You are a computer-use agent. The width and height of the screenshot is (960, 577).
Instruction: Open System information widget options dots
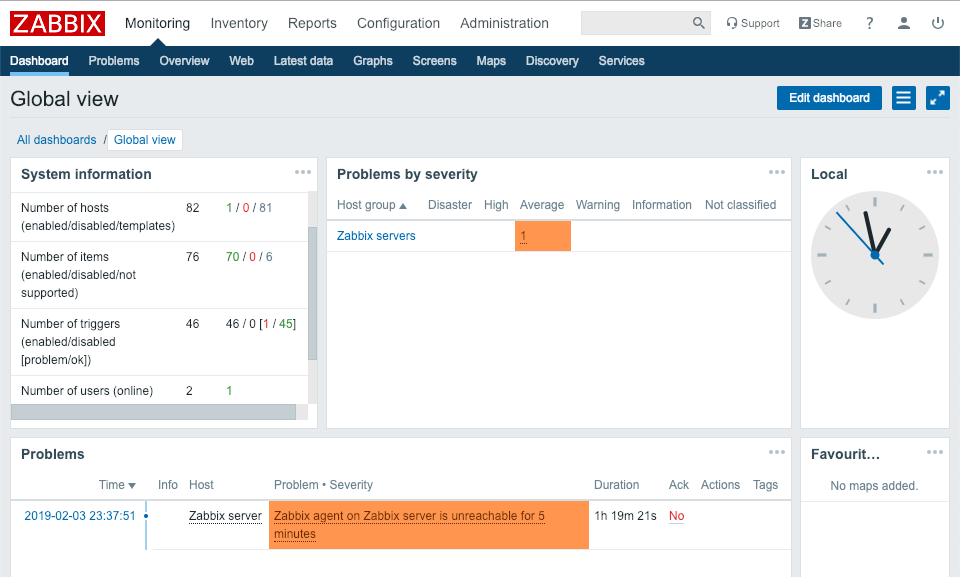click(302, 172)
